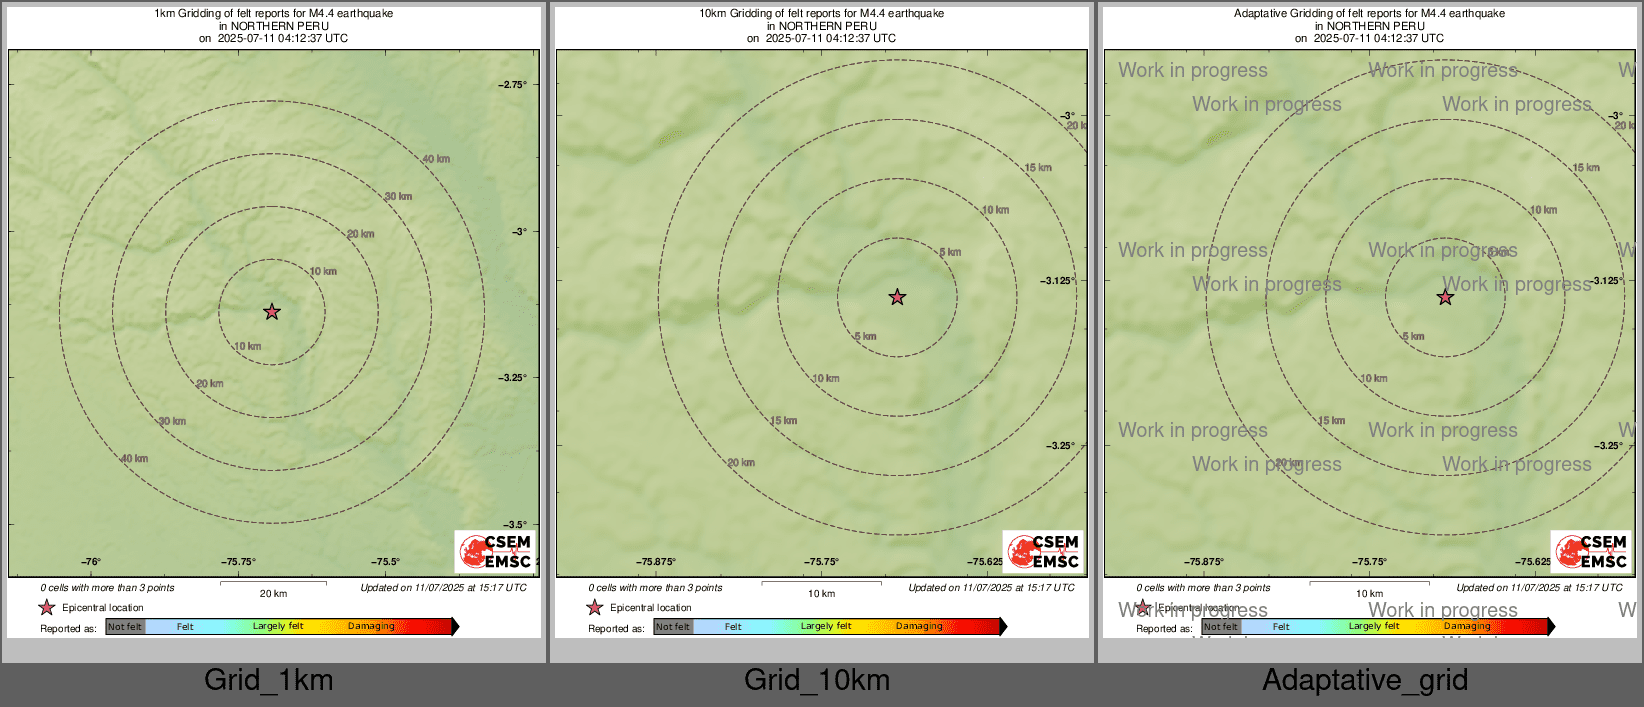Image resolution: width=1644 pixels, height=707 pixels.
Task: Click the '-3.5°' latitude label on Grid_1km map
Action: click(514, 525)
